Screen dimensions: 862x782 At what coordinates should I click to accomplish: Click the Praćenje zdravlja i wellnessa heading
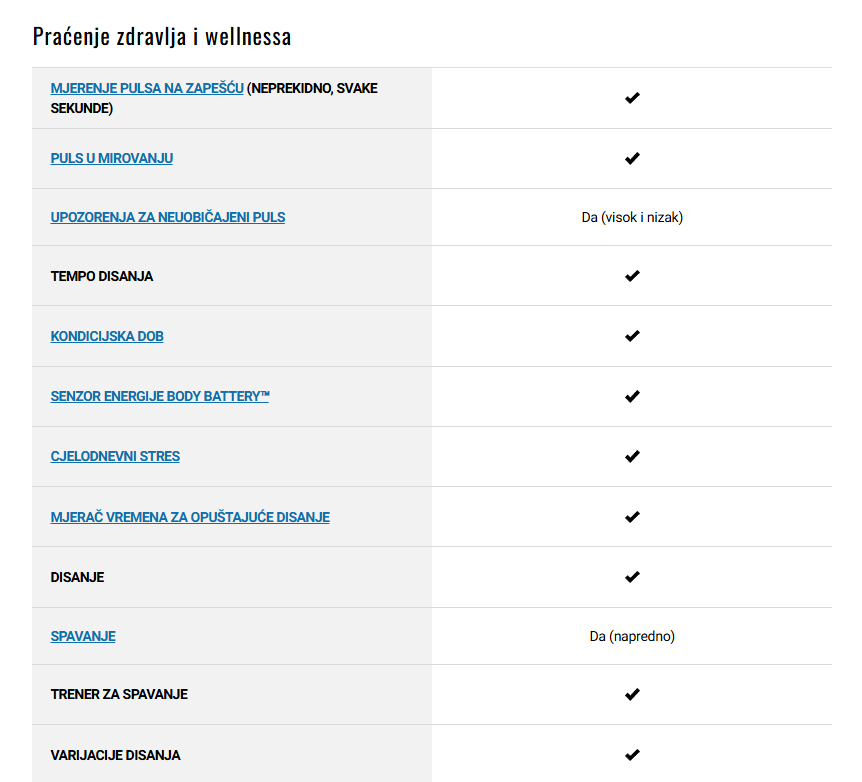162,37
